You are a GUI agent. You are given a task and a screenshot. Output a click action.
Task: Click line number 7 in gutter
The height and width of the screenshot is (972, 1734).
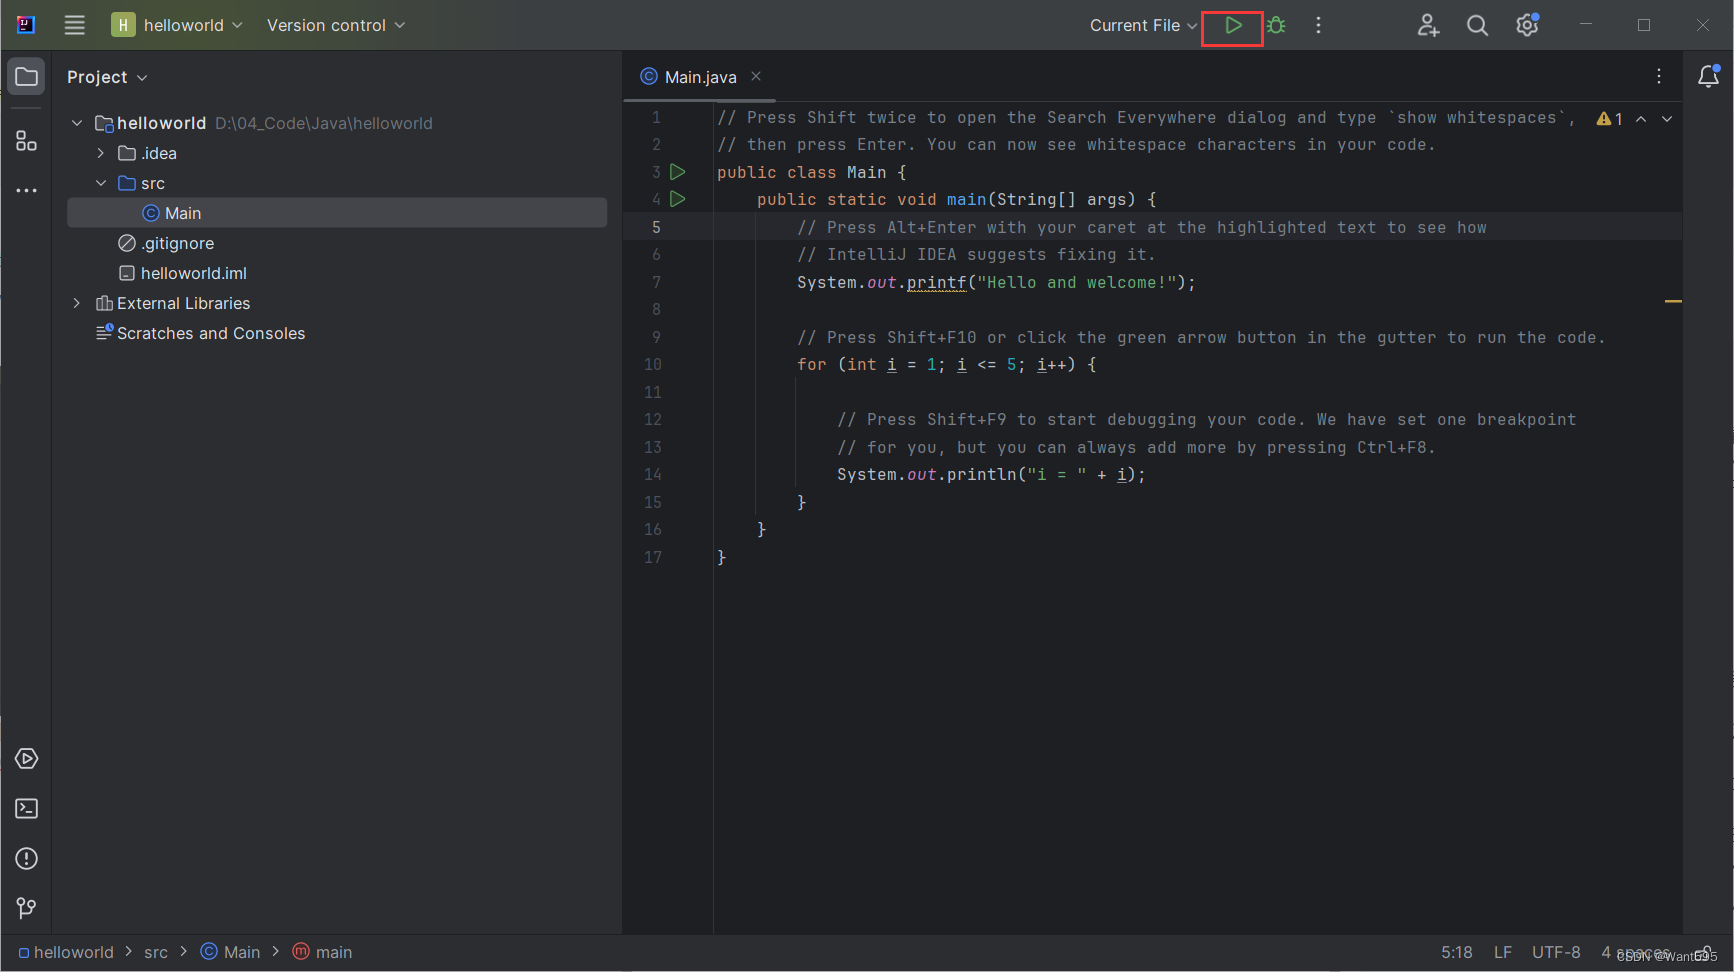(x=656, y=282)
